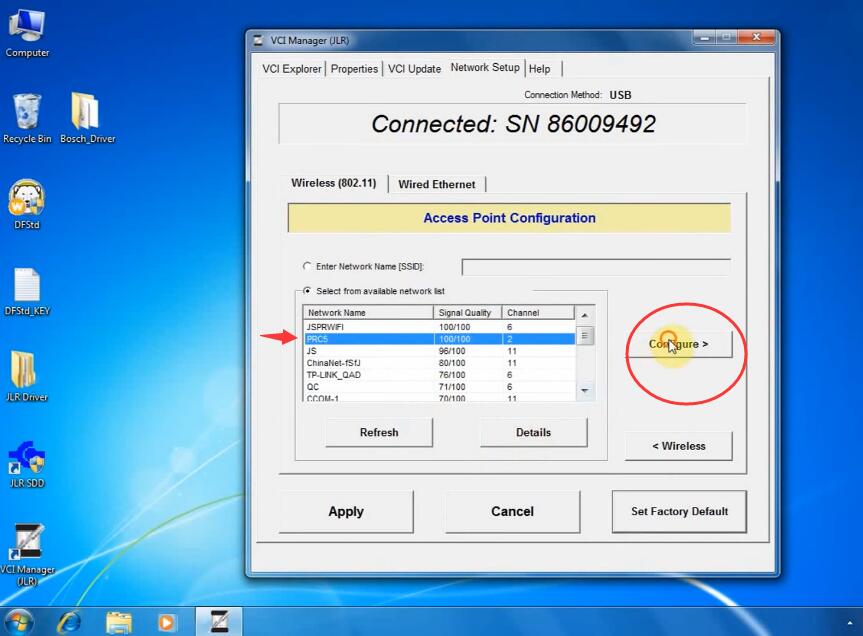Screen dimensions: 863x636
Task: Open Windows Media Player in taskbar
Action: point(166,622)
